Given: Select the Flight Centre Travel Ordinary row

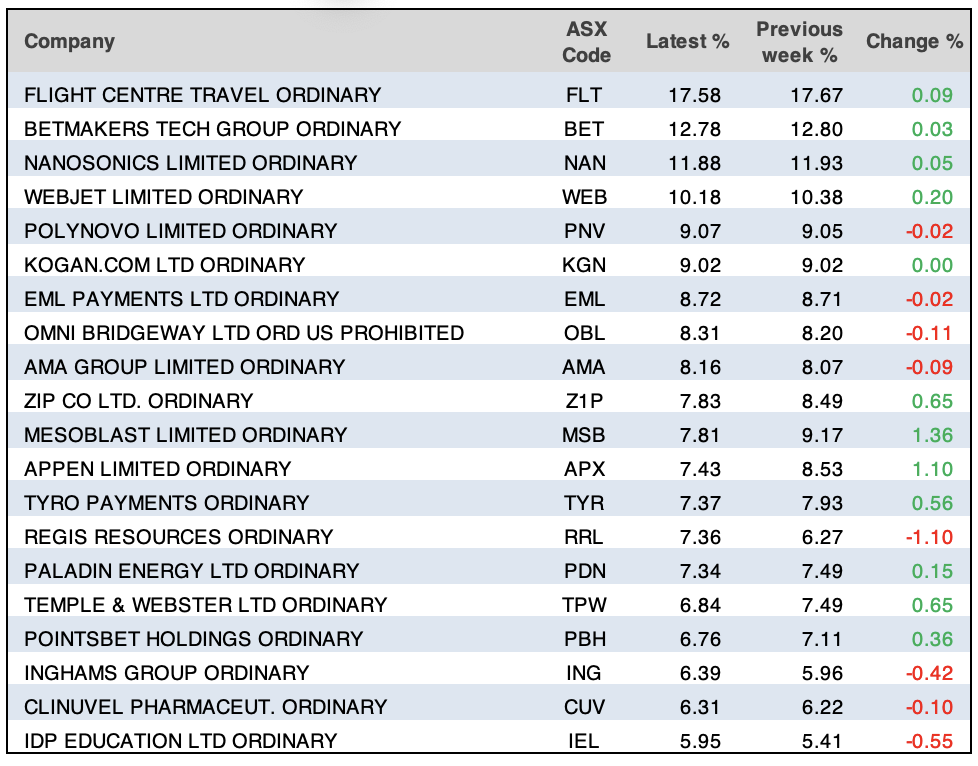Looking at the screenshot, I should (x=202, y=95).
